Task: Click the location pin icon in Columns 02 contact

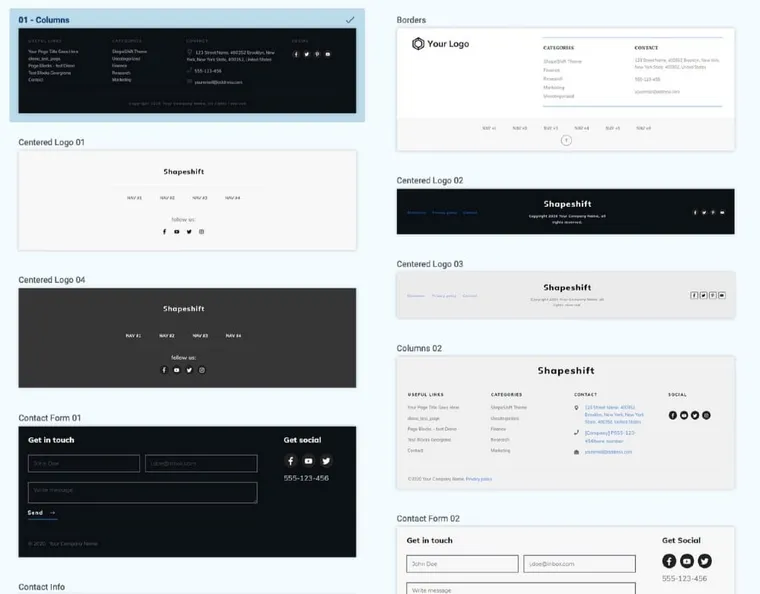Action: (576, 408)
